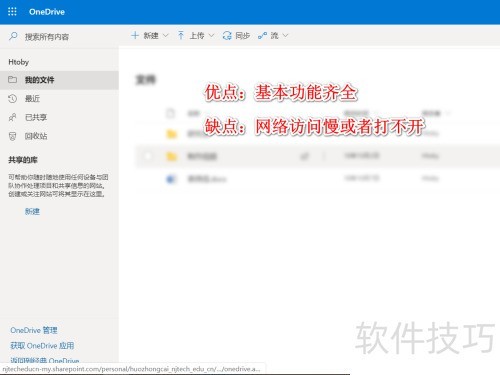Click the 已共享 people icon
Viewport: 500px width, 375px height.
12,117
